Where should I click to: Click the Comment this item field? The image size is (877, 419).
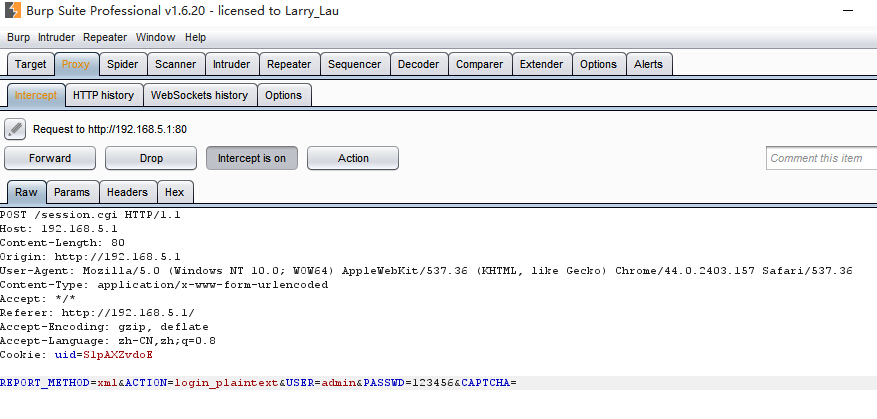[822, 158]
